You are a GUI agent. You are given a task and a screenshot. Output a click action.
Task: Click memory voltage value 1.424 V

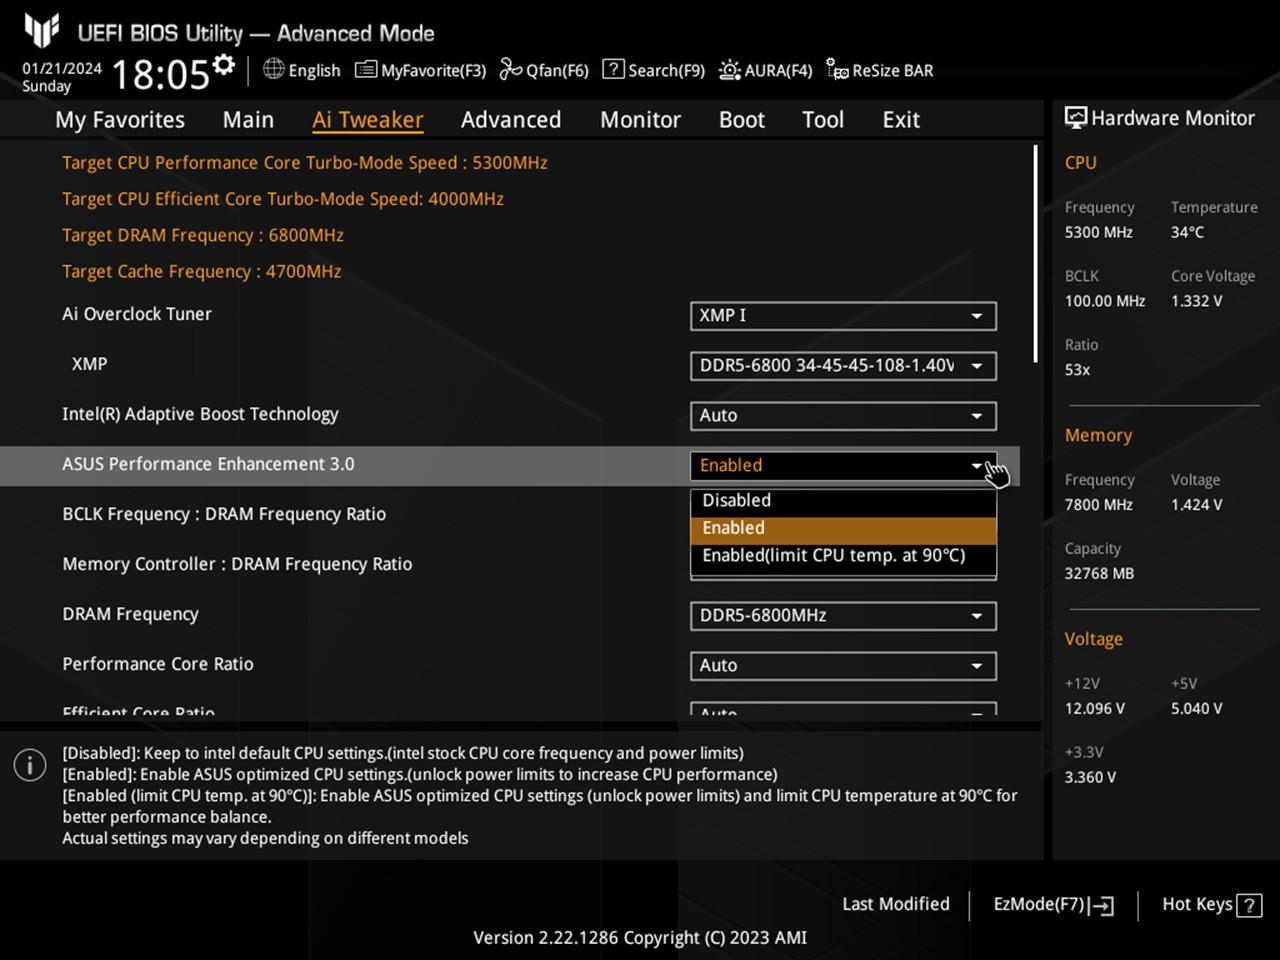[1197, 505]
